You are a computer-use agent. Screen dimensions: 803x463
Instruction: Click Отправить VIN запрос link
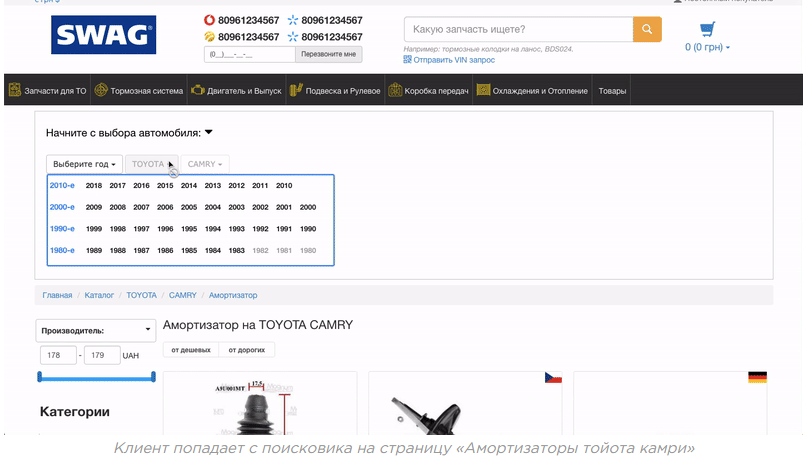click(x=454, y=59)
